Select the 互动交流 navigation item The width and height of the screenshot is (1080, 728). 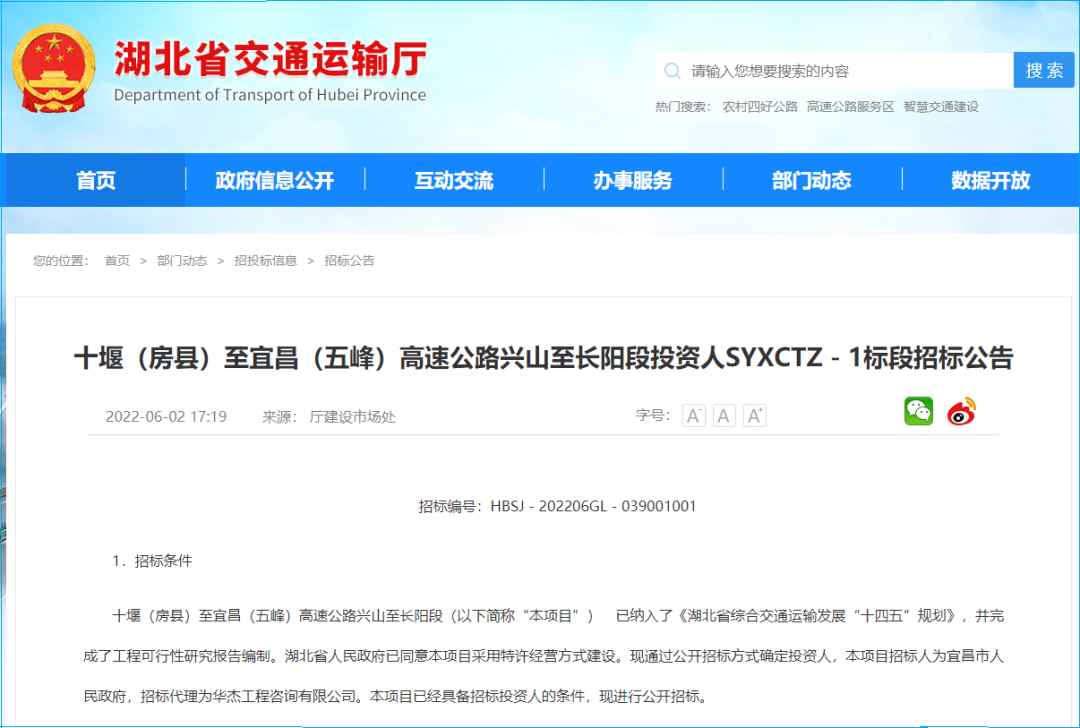[x=454, y=181]
